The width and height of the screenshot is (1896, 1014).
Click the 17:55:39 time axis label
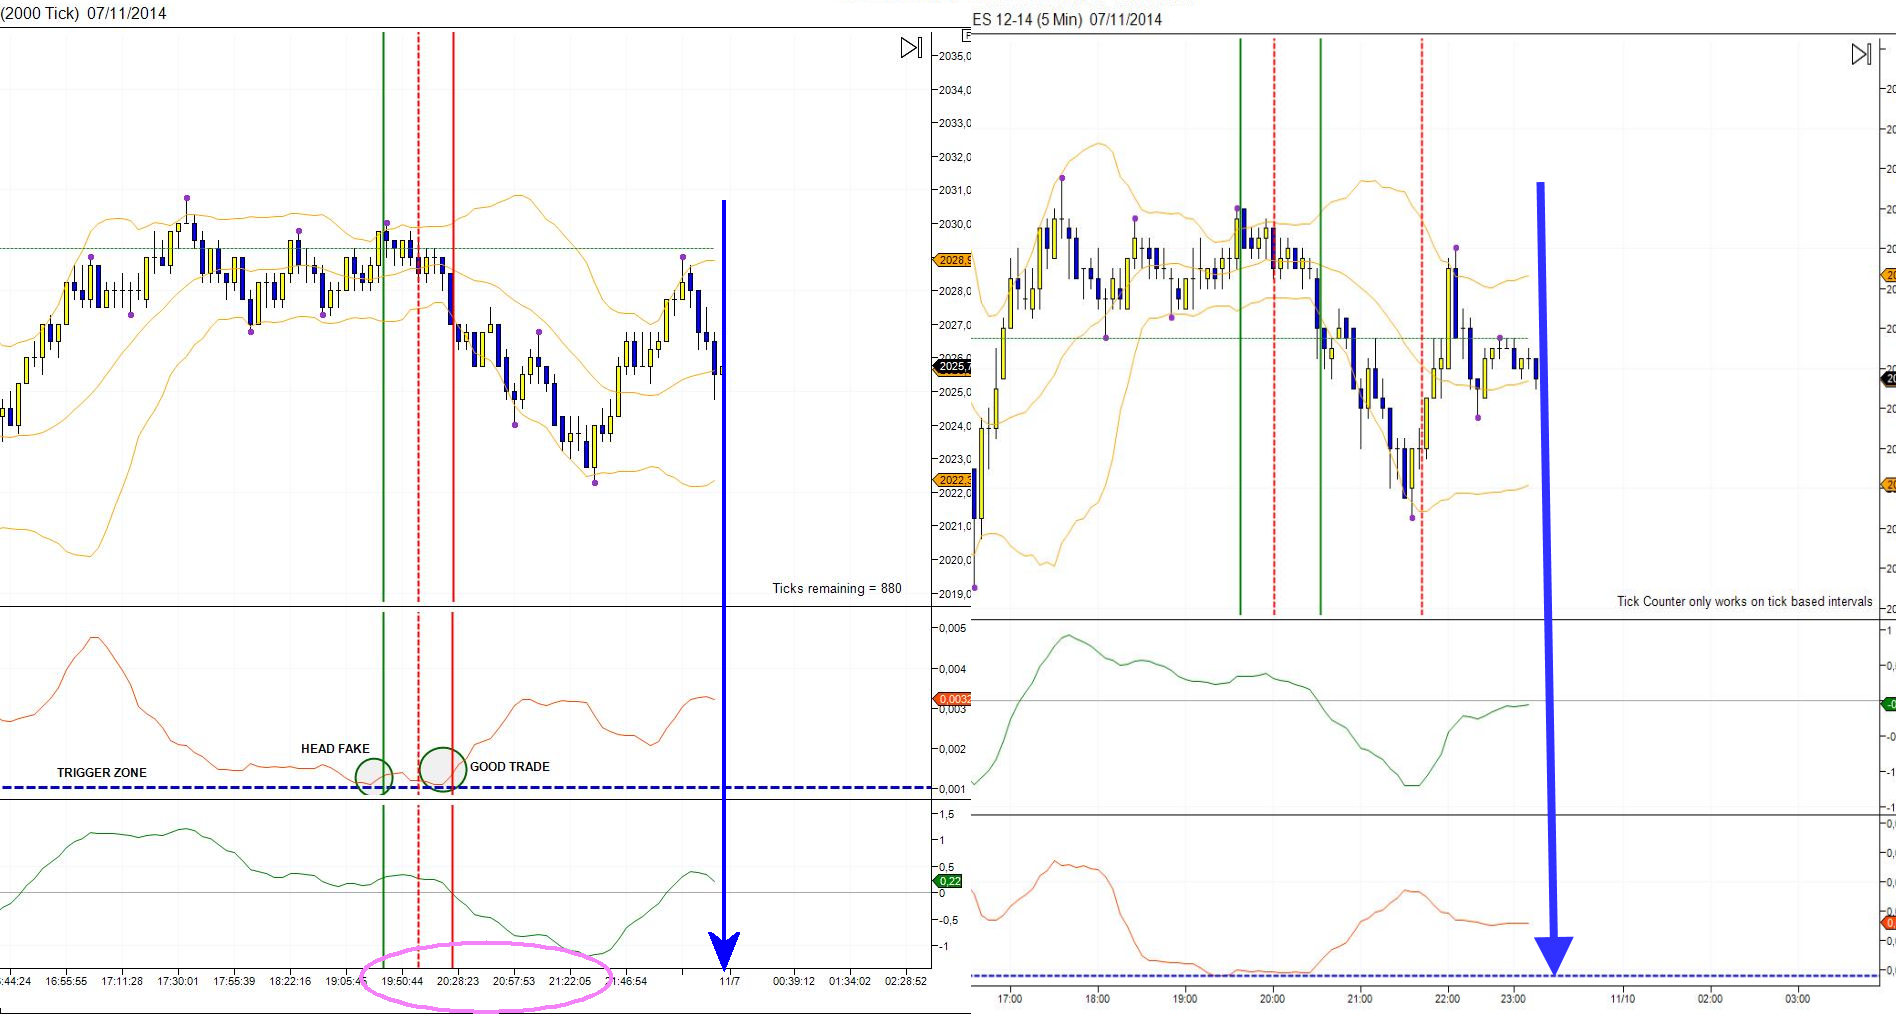pyautogui.click(x=234, y=981)
